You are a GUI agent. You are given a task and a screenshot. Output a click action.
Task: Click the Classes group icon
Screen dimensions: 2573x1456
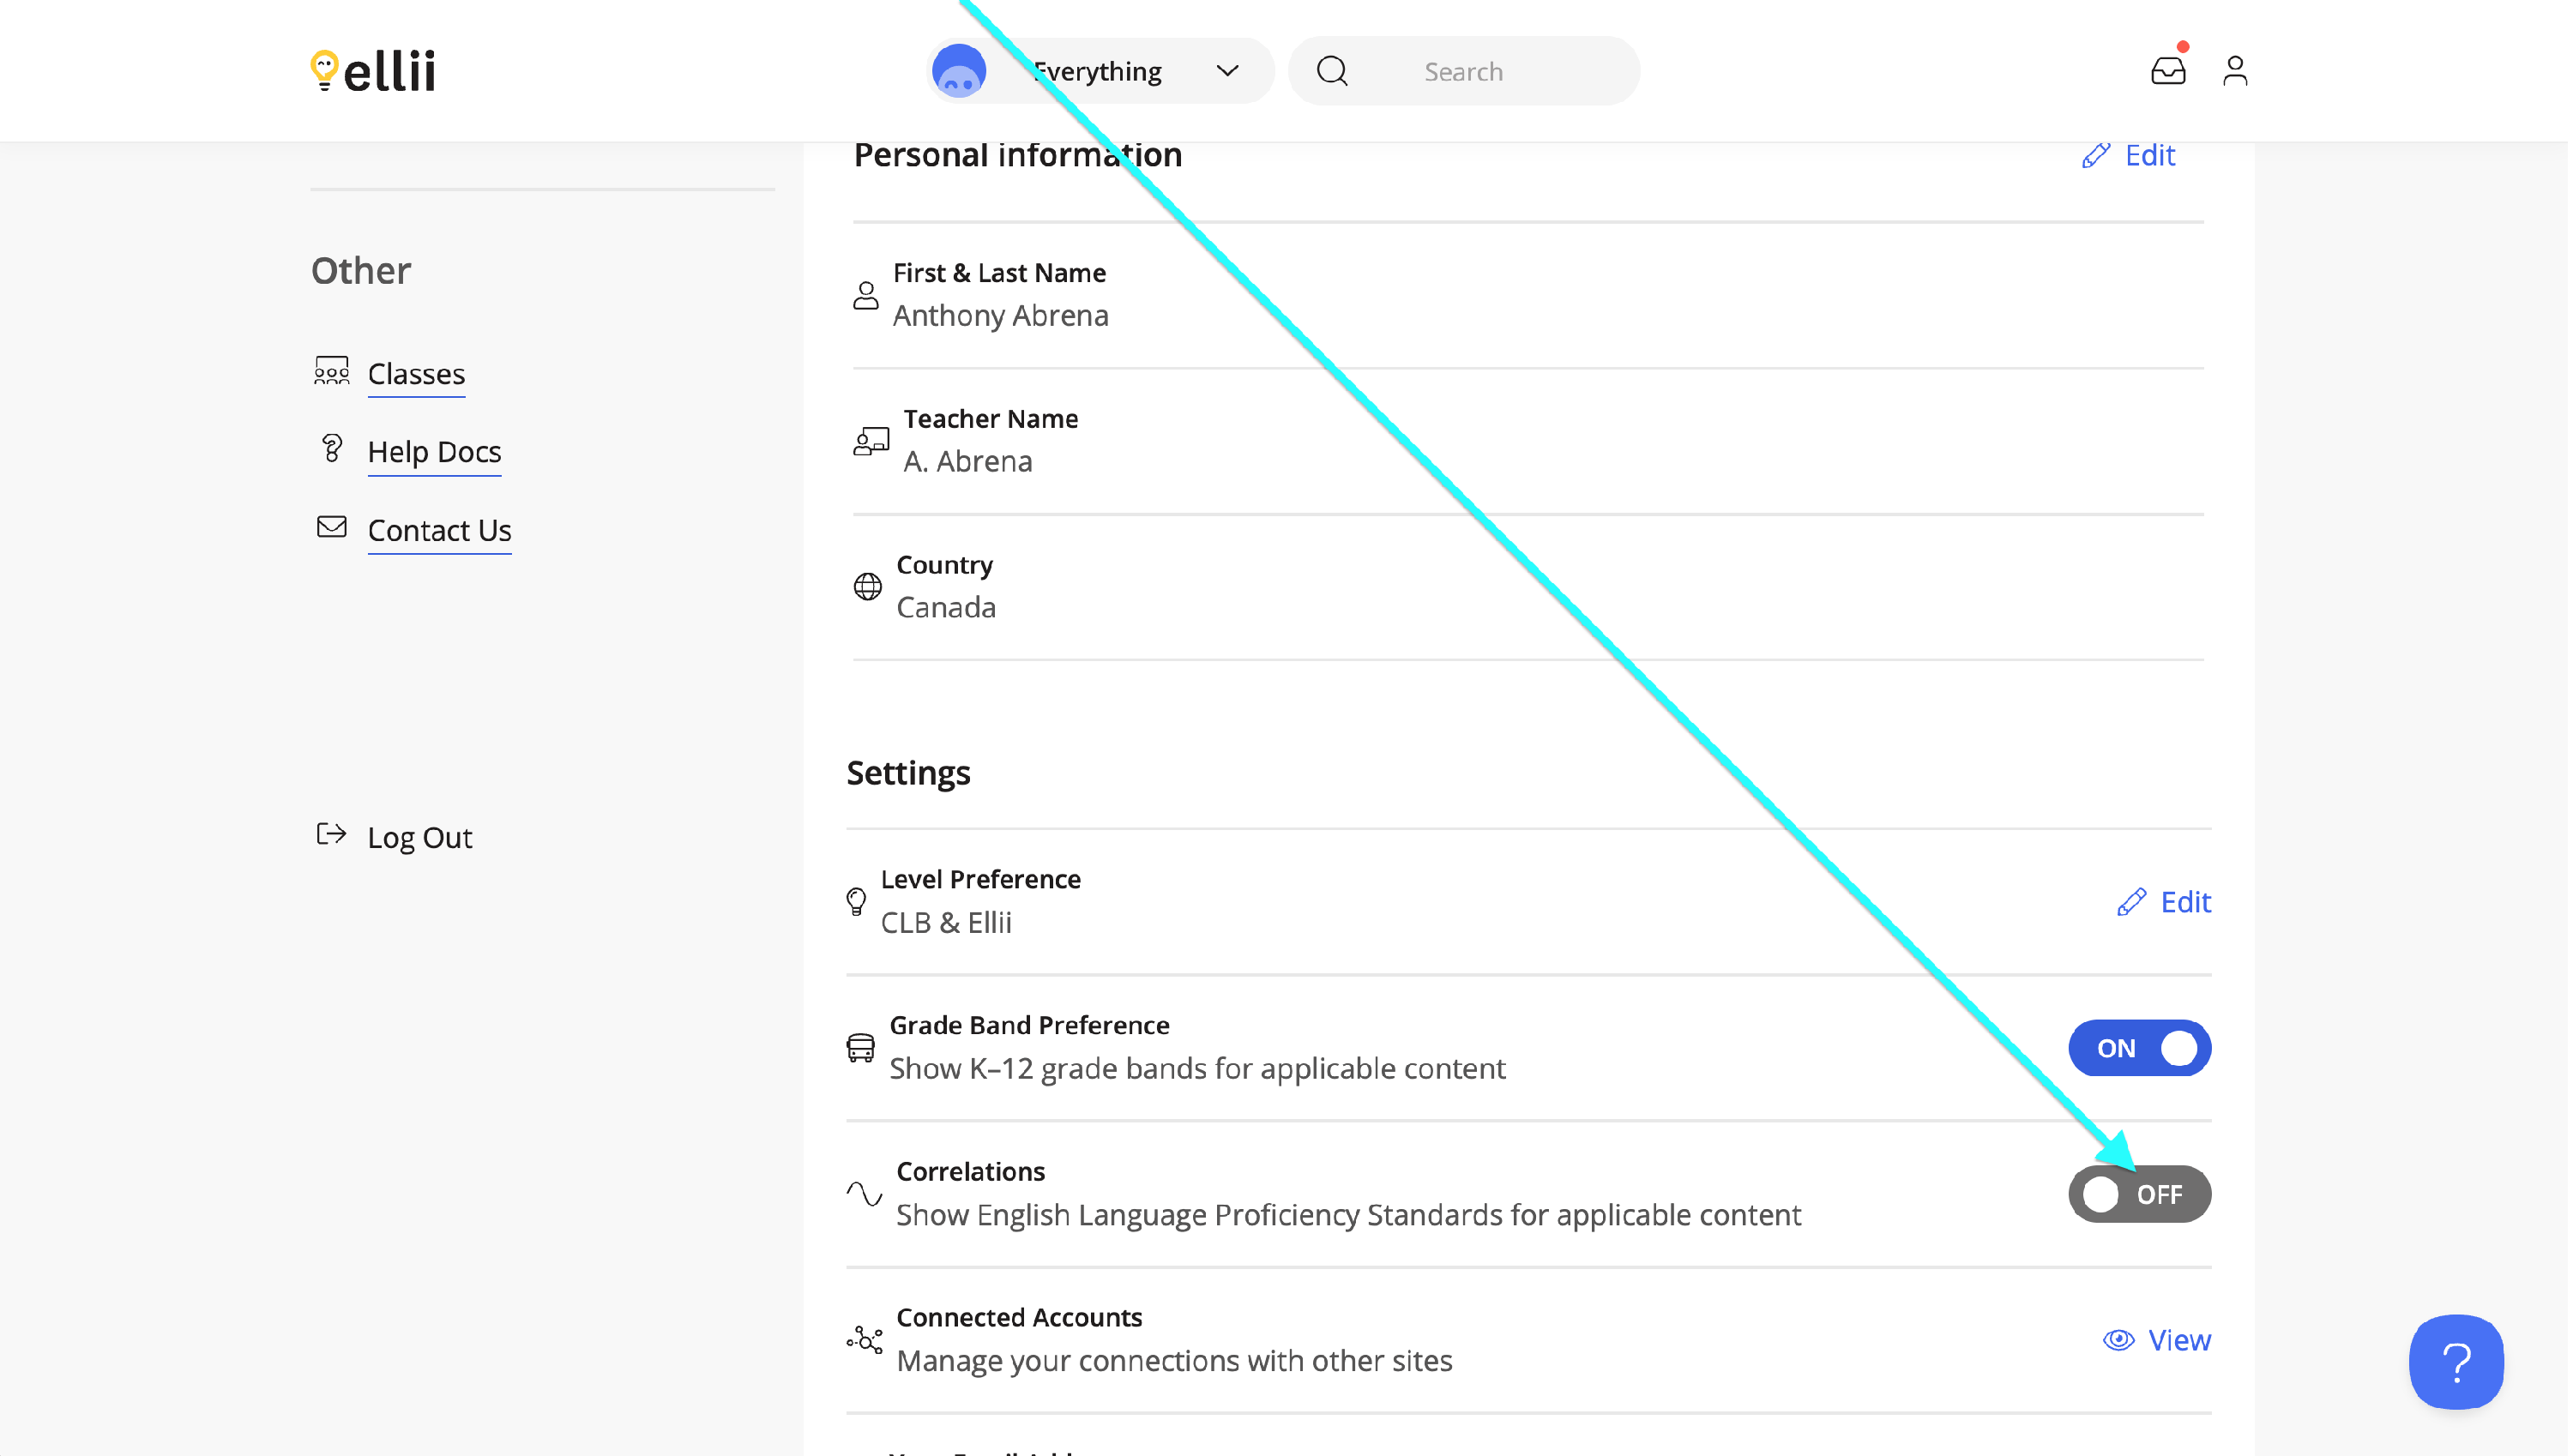[x=332, y=371]
